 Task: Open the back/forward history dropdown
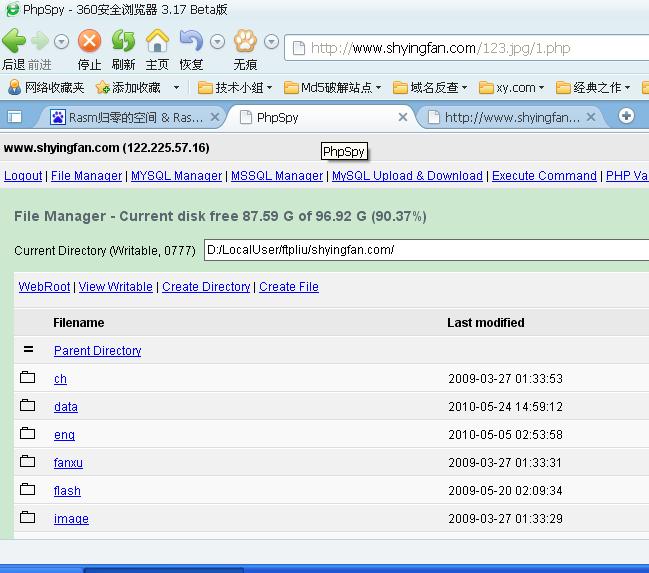point(61,42)
